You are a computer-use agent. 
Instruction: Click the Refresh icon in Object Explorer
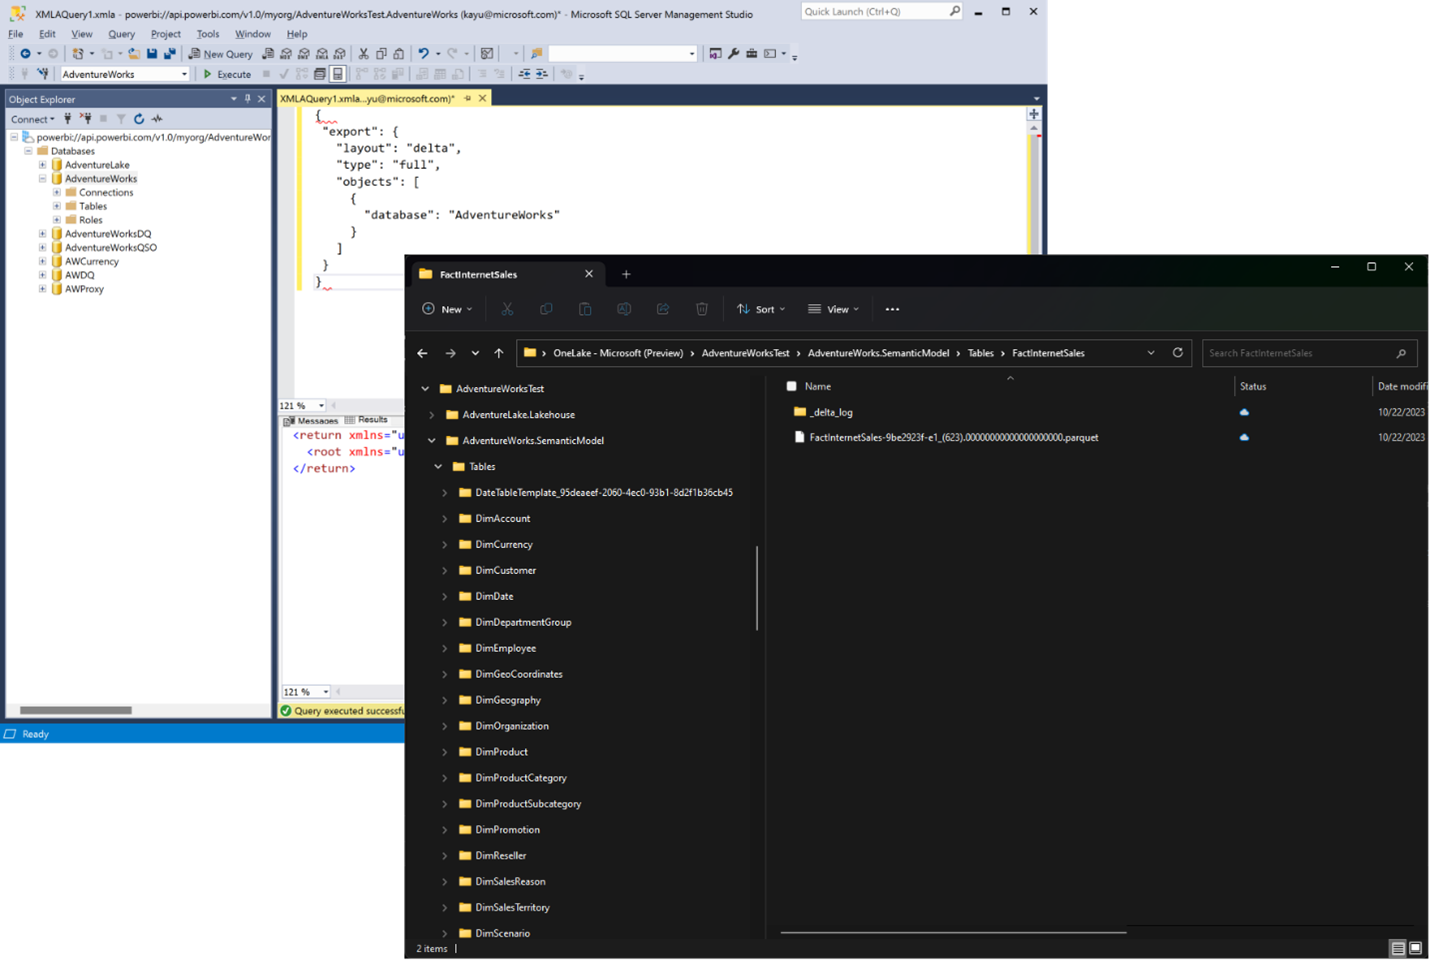click(140, 118)
